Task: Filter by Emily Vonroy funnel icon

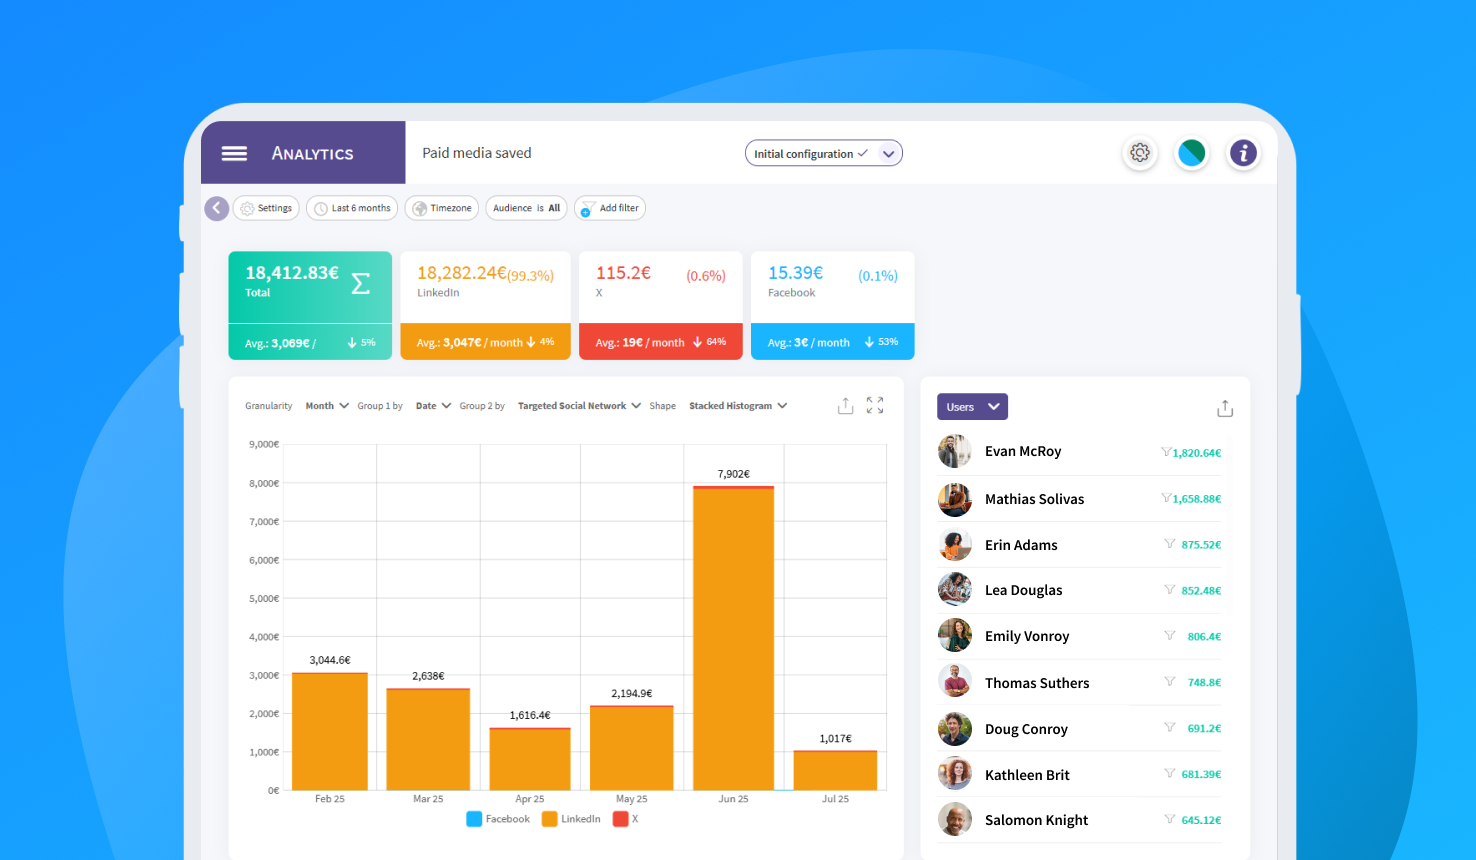Action: [x=1170, y=635]
